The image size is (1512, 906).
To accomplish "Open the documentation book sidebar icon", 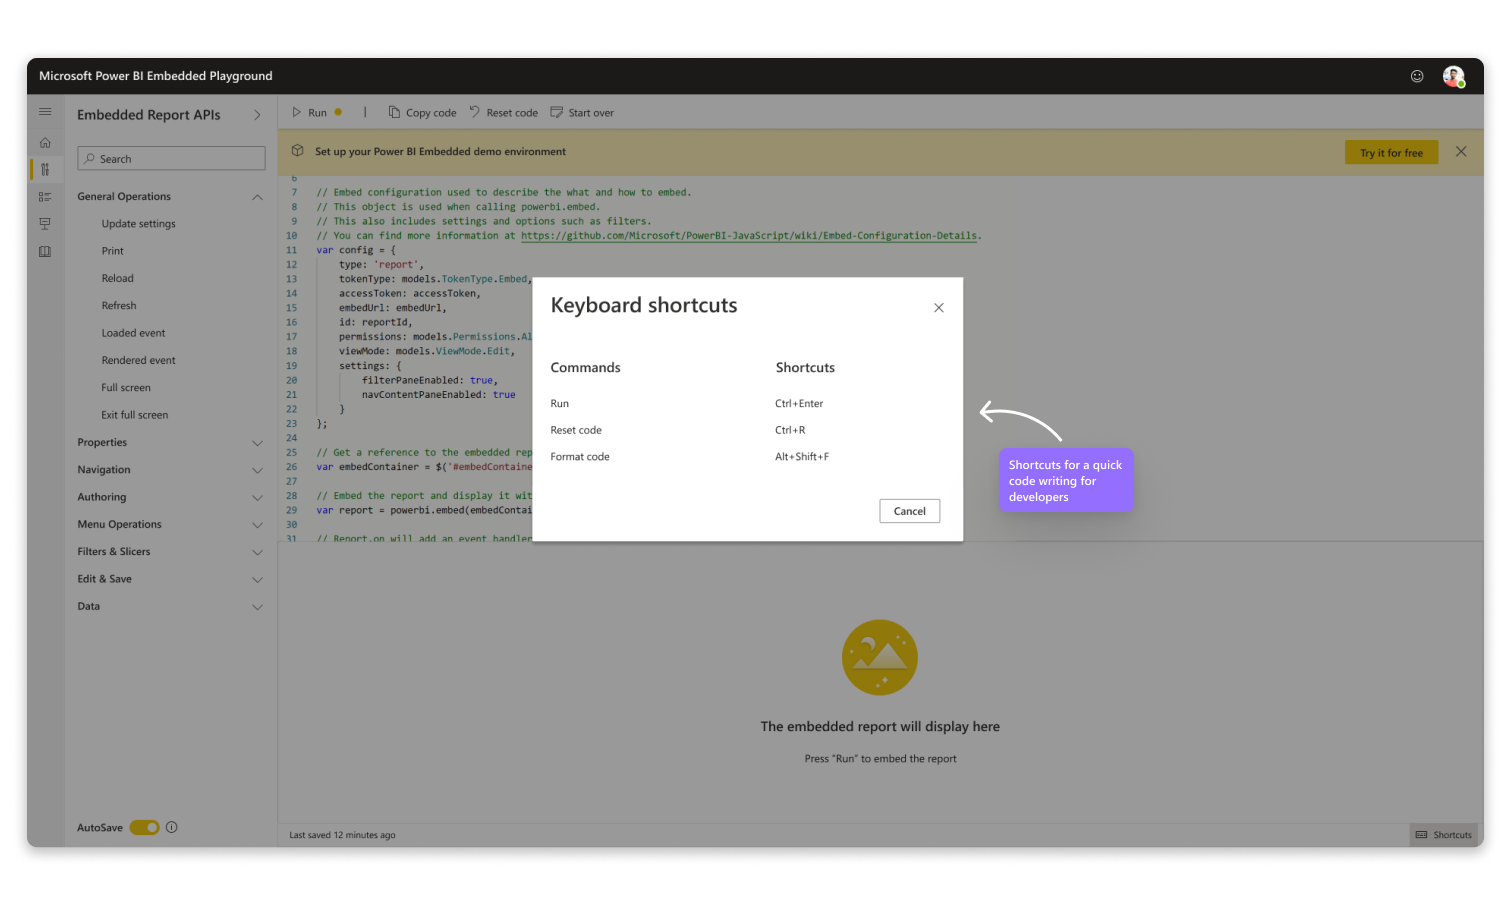I will [x=45, y=252].
